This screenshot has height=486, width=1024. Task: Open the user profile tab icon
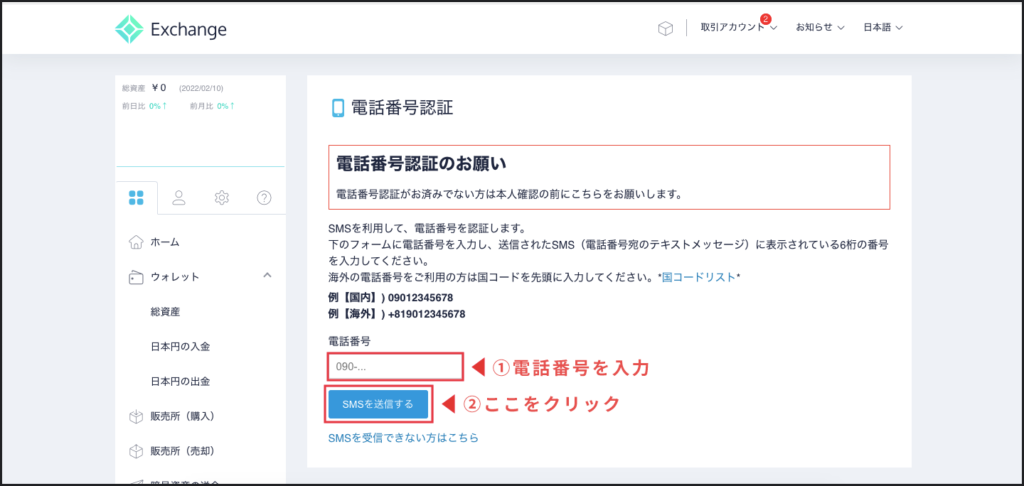pyautogui.click(x=179, y=198)
